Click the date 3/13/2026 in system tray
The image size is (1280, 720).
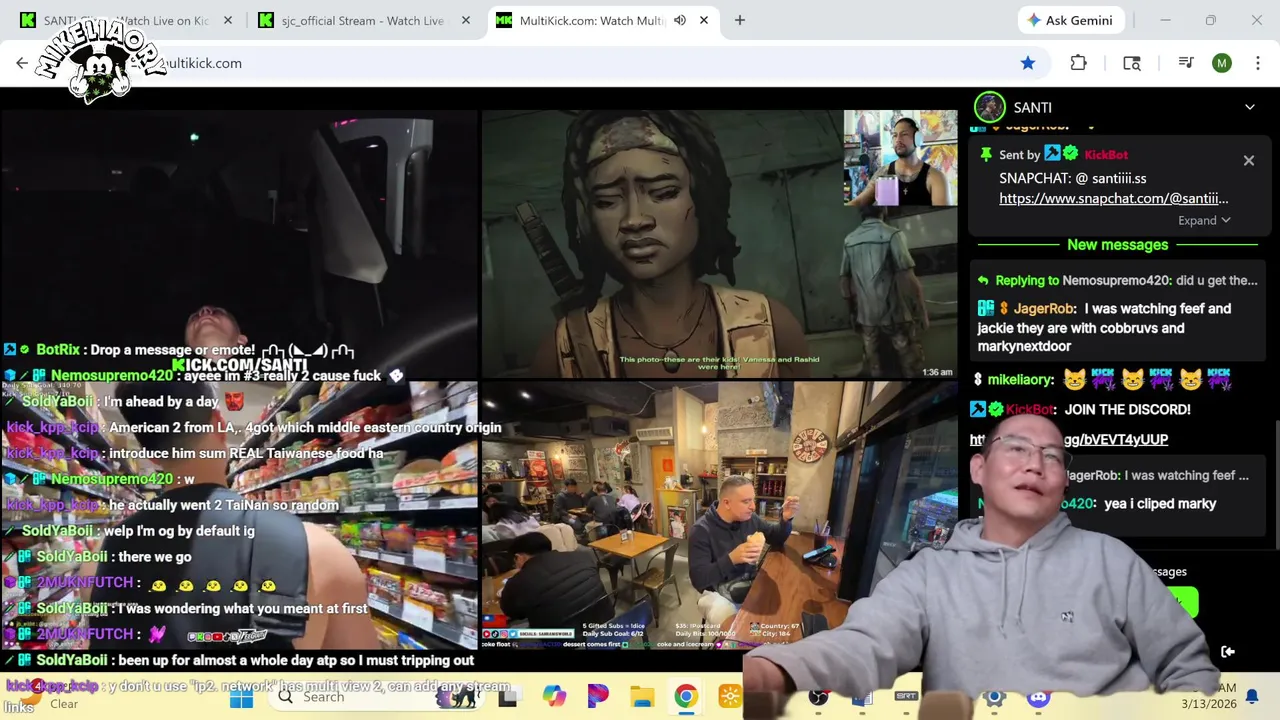tap(1208, 704)
